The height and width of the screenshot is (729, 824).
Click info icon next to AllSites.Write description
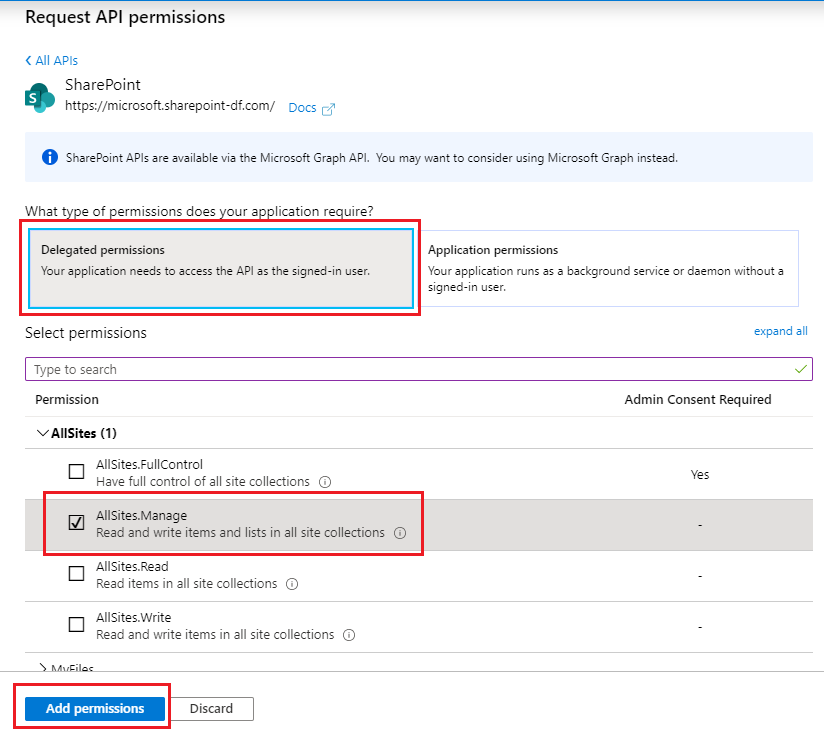click(x=349, y=635)
